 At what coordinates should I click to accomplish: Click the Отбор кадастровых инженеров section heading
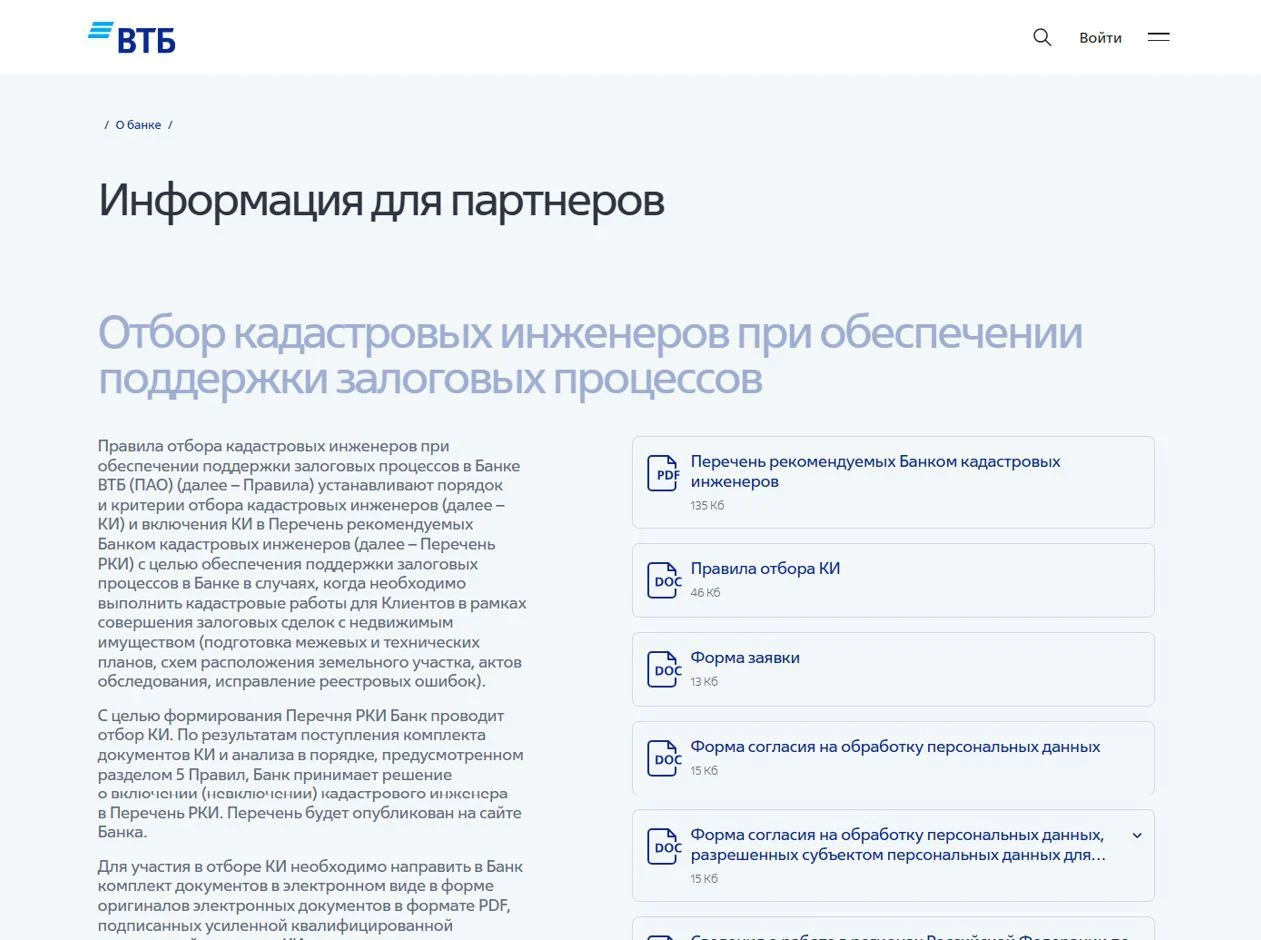click(x=590, y=355)
